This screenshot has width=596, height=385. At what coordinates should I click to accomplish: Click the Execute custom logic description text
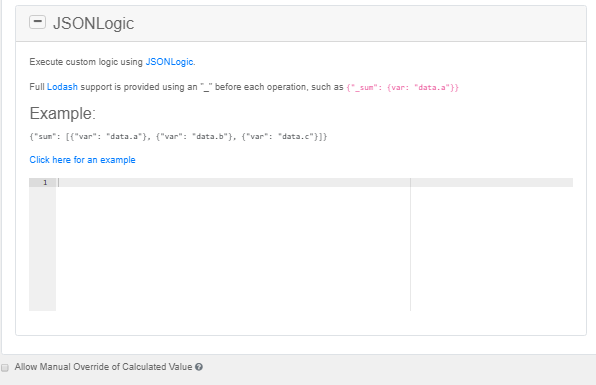86,62
